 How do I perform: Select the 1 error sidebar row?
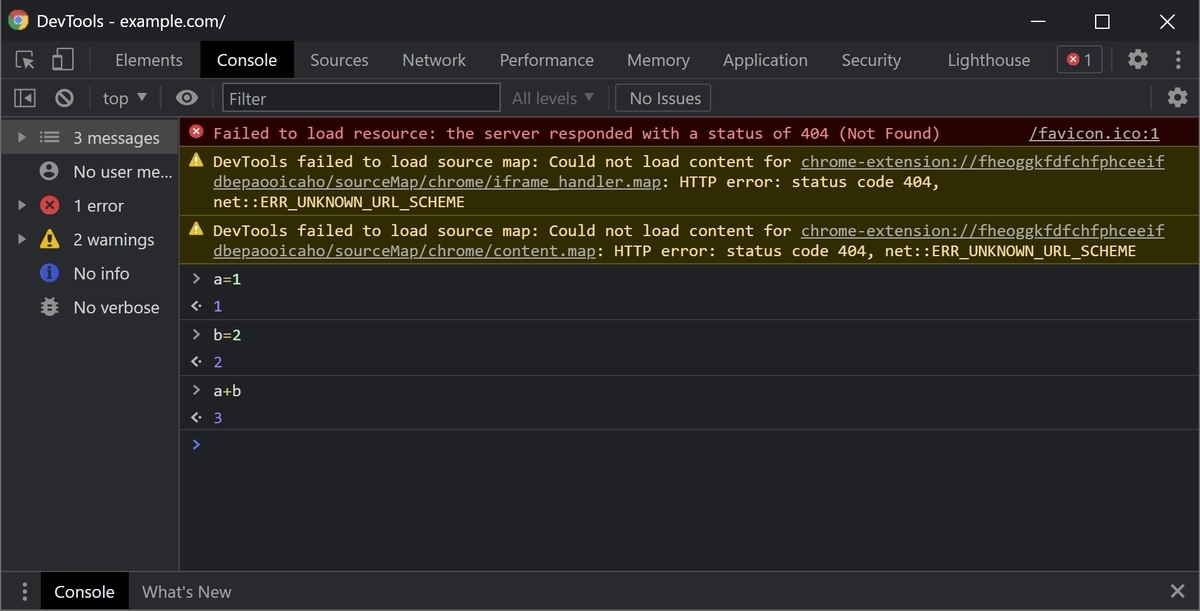[90, 206]
